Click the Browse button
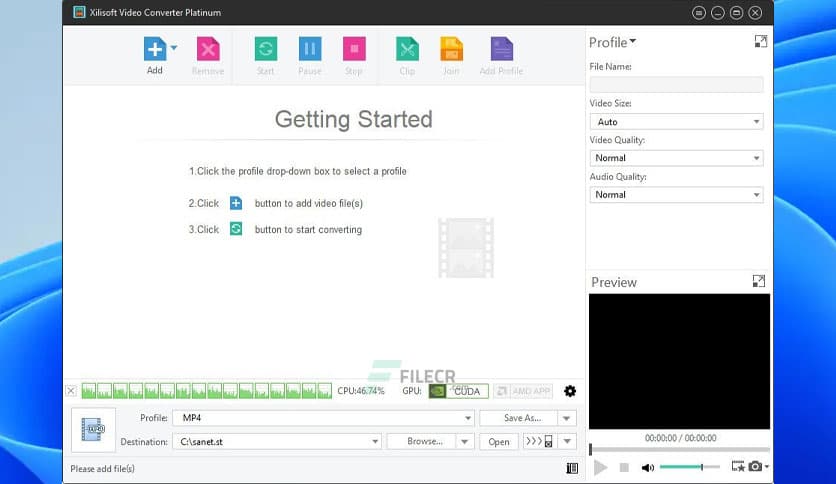 pos(421,441)
